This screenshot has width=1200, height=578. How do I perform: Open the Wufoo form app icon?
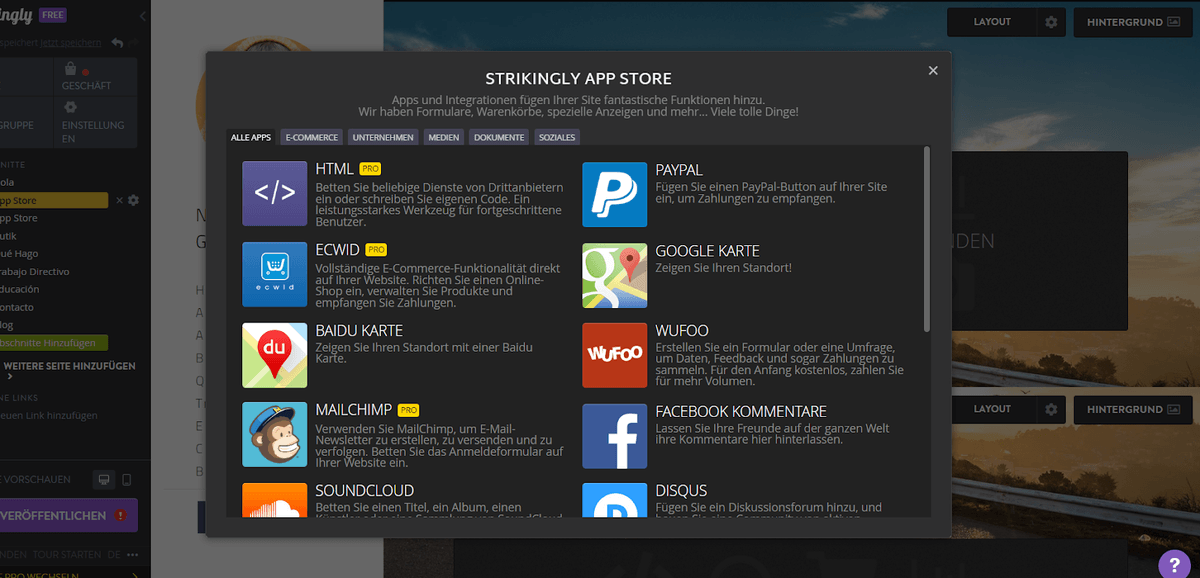615,355
